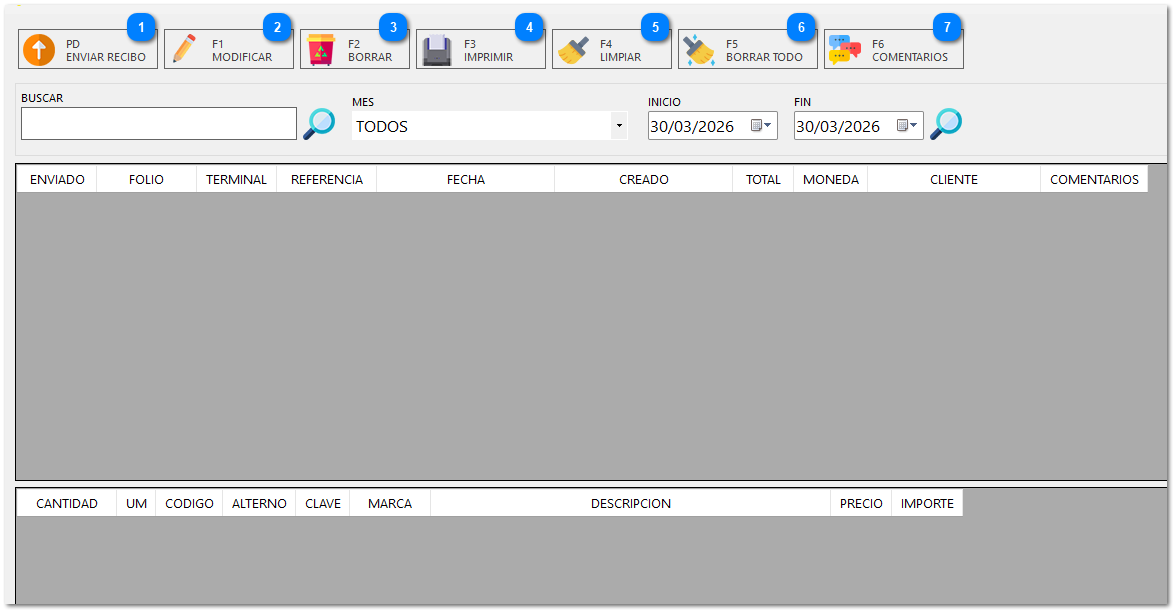Click the F3 Imprimir printer icon
Viewport: 1176px width, 613px height.
pyautogui.click(x=436, y=50)
